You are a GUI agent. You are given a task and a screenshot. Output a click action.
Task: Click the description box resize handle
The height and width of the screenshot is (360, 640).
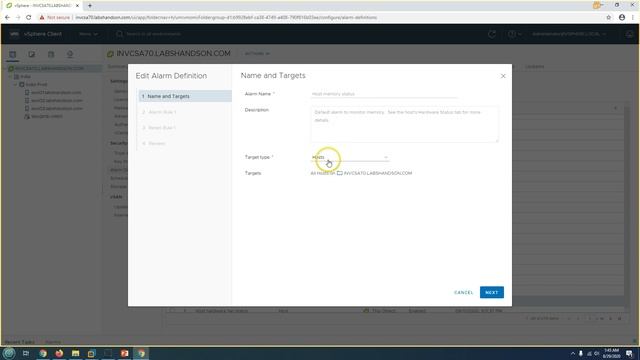coord(497,140)
